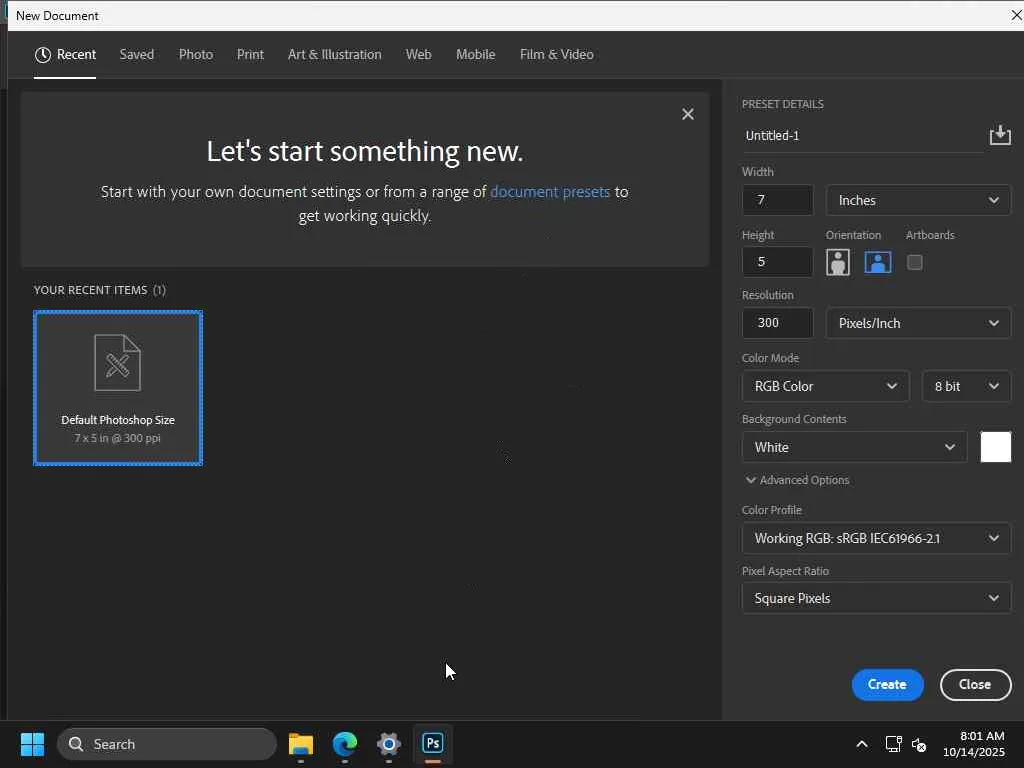The height and width of the screenshot is (768, 1024).
Task: Switch to the Saved tab
Action: (x=136, y=55)
